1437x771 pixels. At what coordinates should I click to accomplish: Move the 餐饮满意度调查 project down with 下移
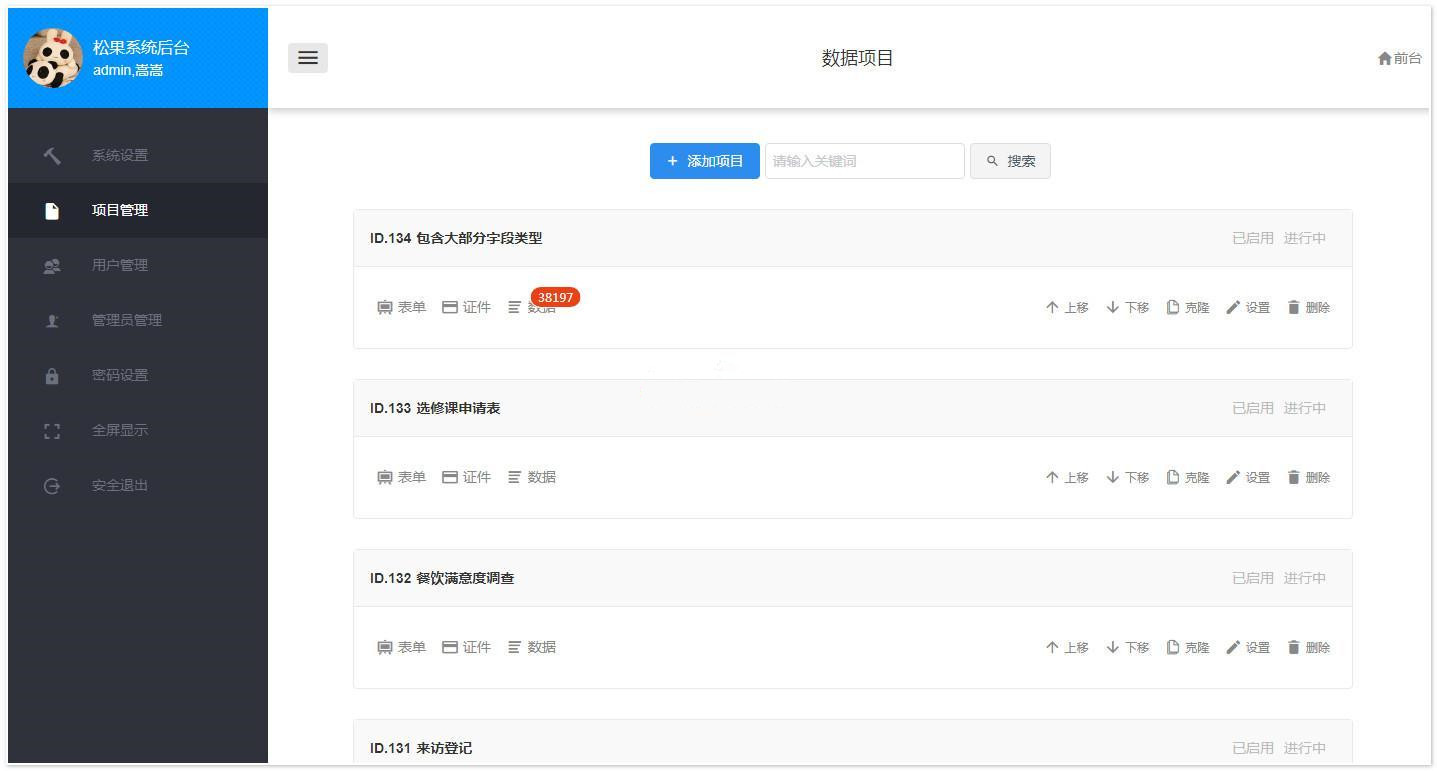[x=1126, y=647]
